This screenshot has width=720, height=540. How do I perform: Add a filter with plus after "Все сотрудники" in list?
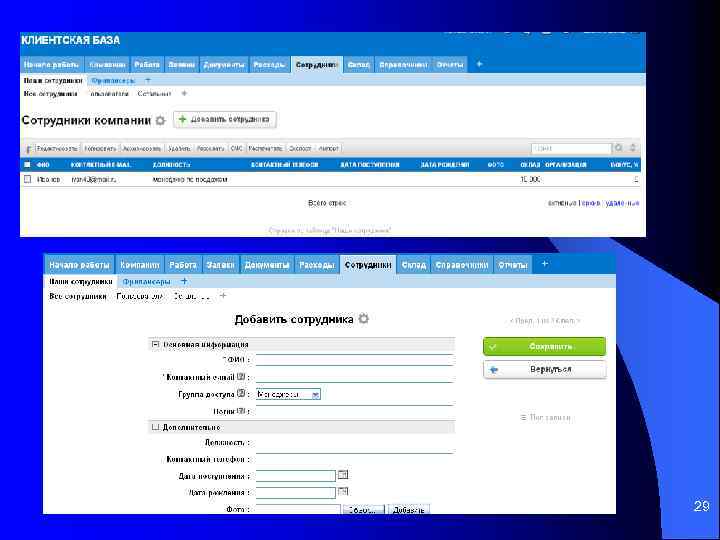[184, 93]
